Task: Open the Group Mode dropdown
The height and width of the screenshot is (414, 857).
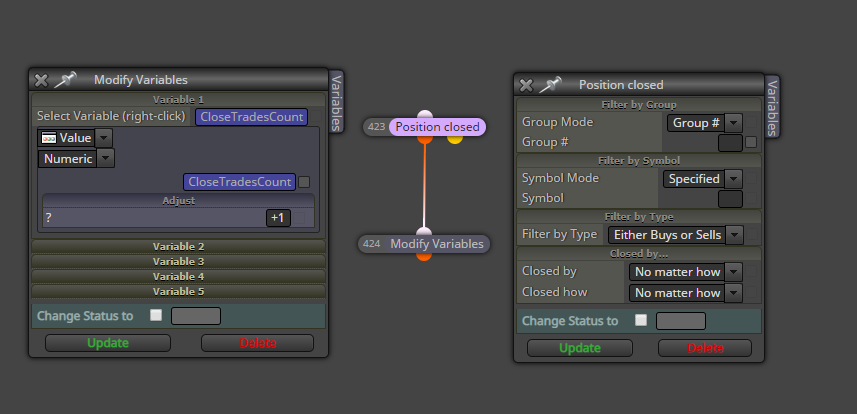Action: (704, 123)
